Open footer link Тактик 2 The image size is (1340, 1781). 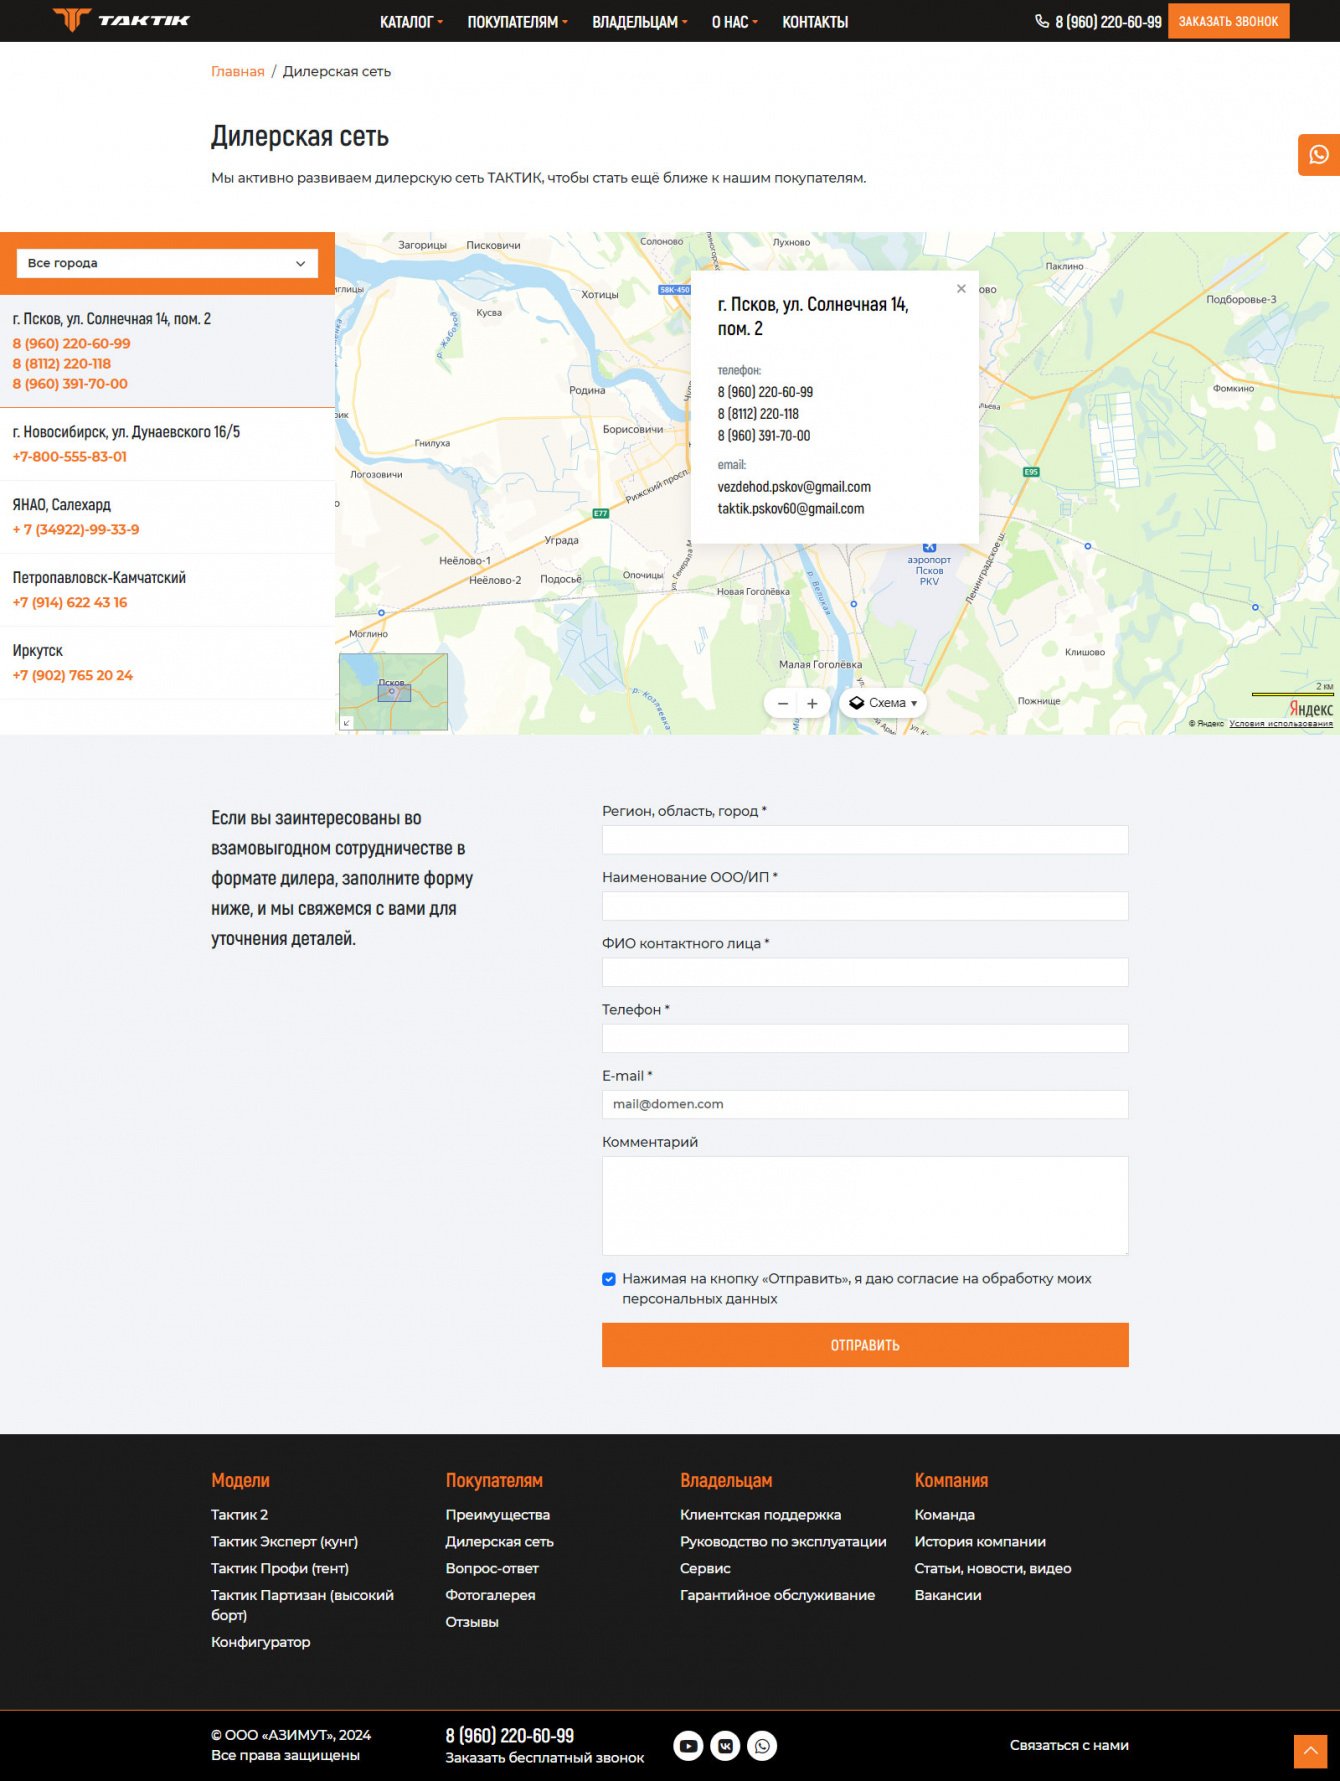pos(239,1515)
